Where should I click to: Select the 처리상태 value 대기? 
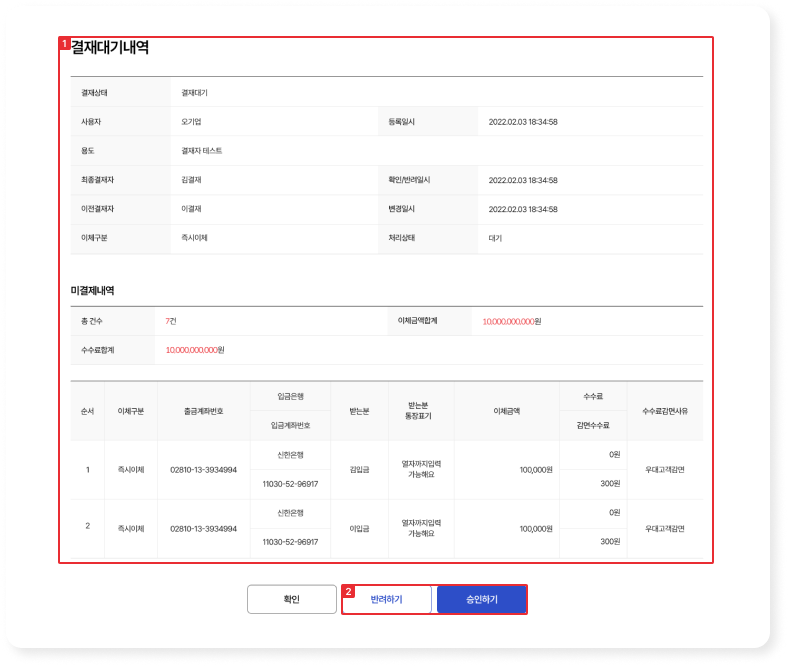click(x=495, y=238)
